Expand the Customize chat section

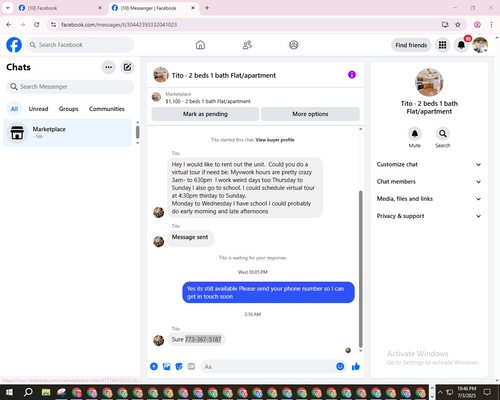tap(429, 164)
